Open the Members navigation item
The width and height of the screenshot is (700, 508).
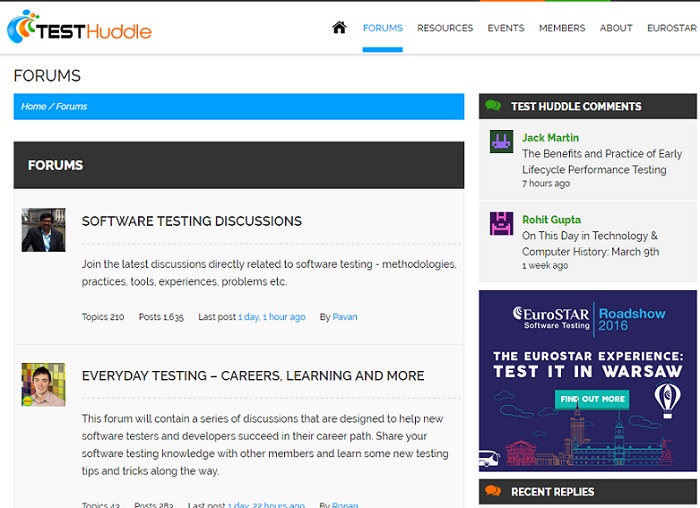[562, 28]
